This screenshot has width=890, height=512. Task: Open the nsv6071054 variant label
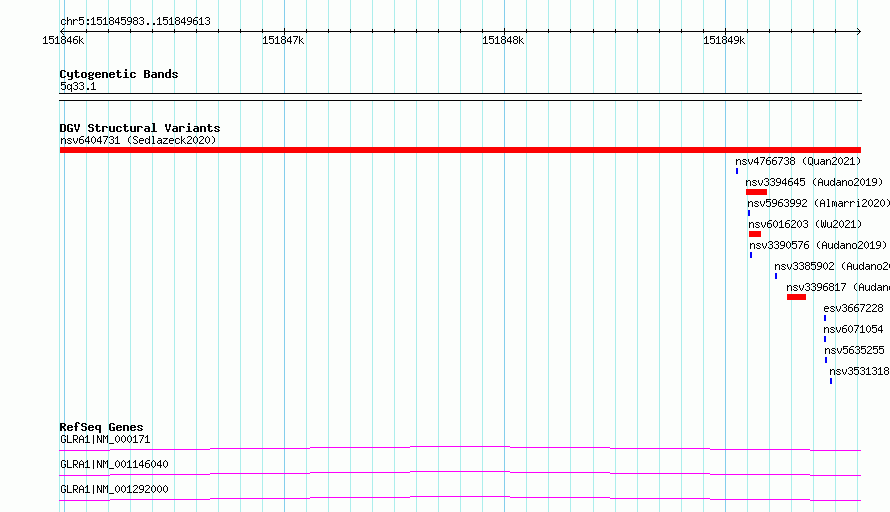pos(853,329)
